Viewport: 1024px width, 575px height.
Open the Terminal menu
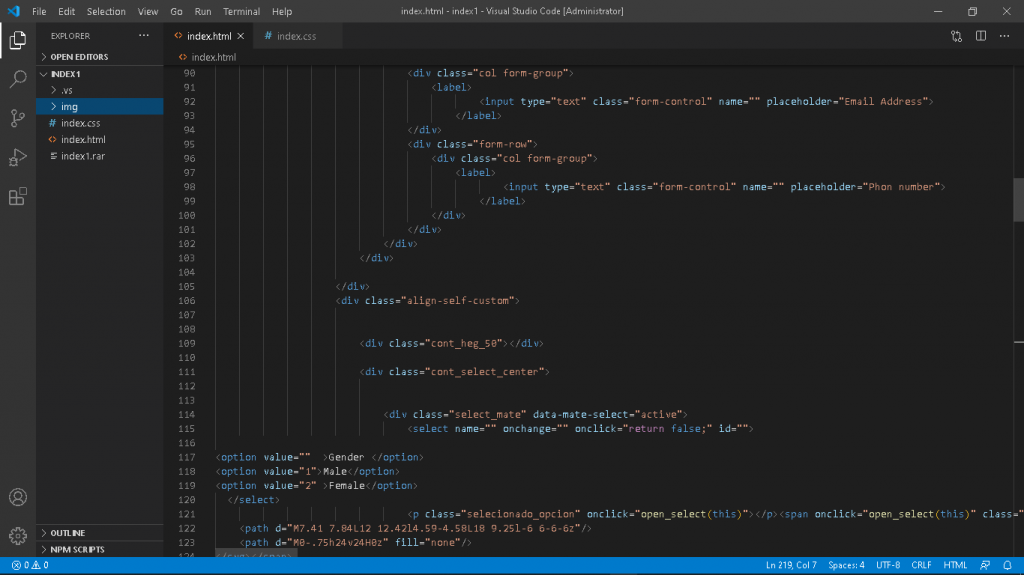click(x=241, y=12)
